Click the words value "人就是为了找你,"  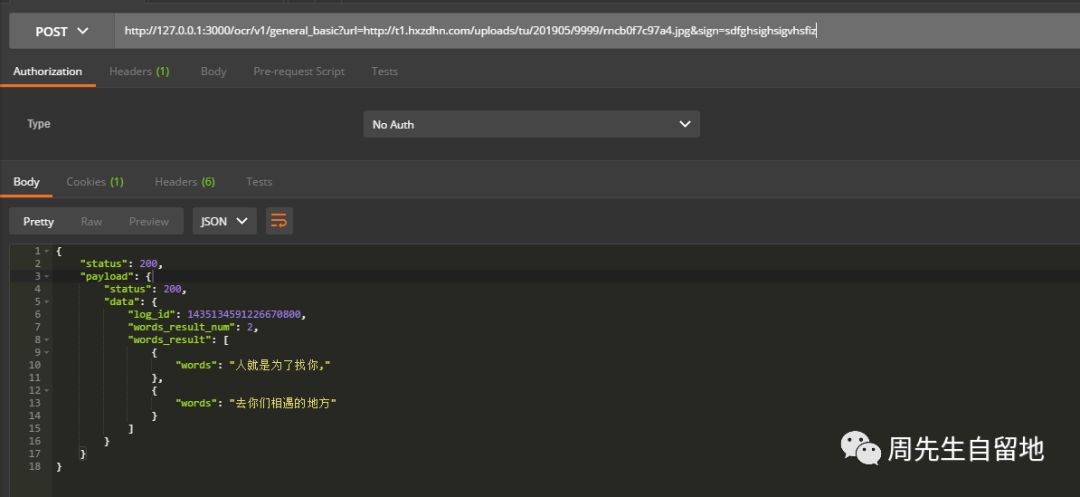(280, 365)
